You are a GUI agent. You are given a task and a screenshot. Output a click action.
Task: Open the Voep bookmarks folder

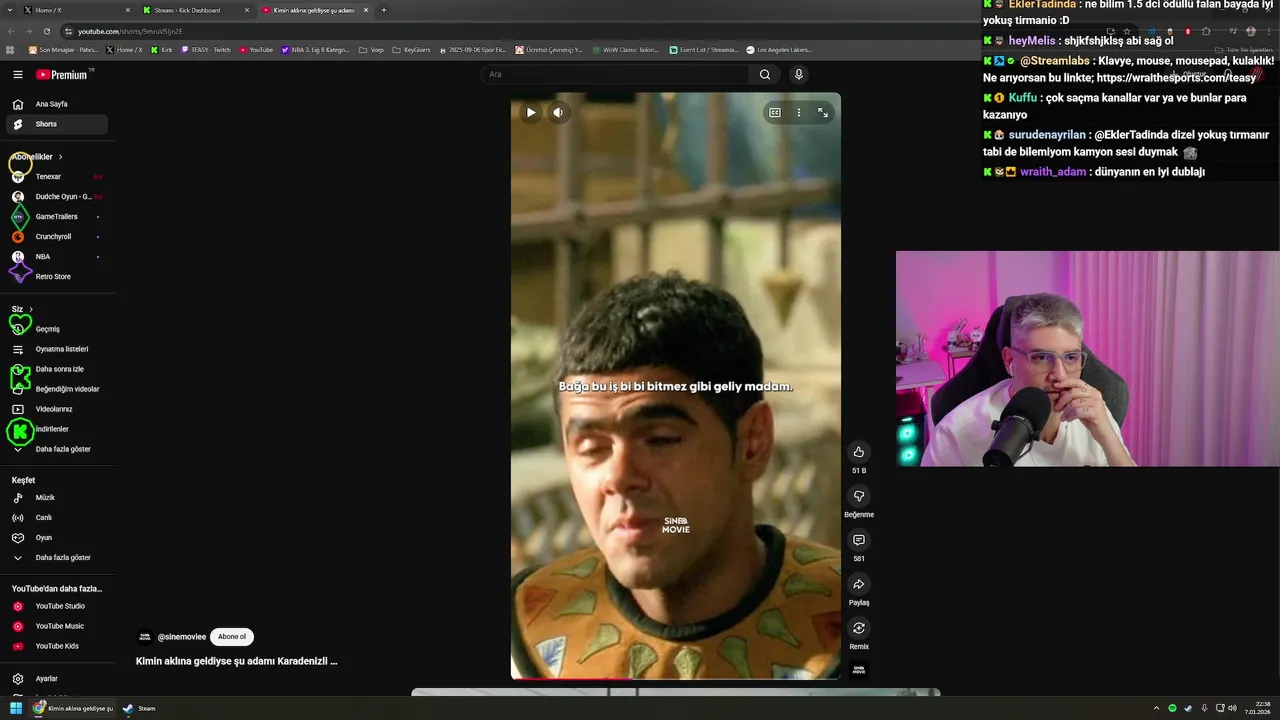tap(371, 49)
